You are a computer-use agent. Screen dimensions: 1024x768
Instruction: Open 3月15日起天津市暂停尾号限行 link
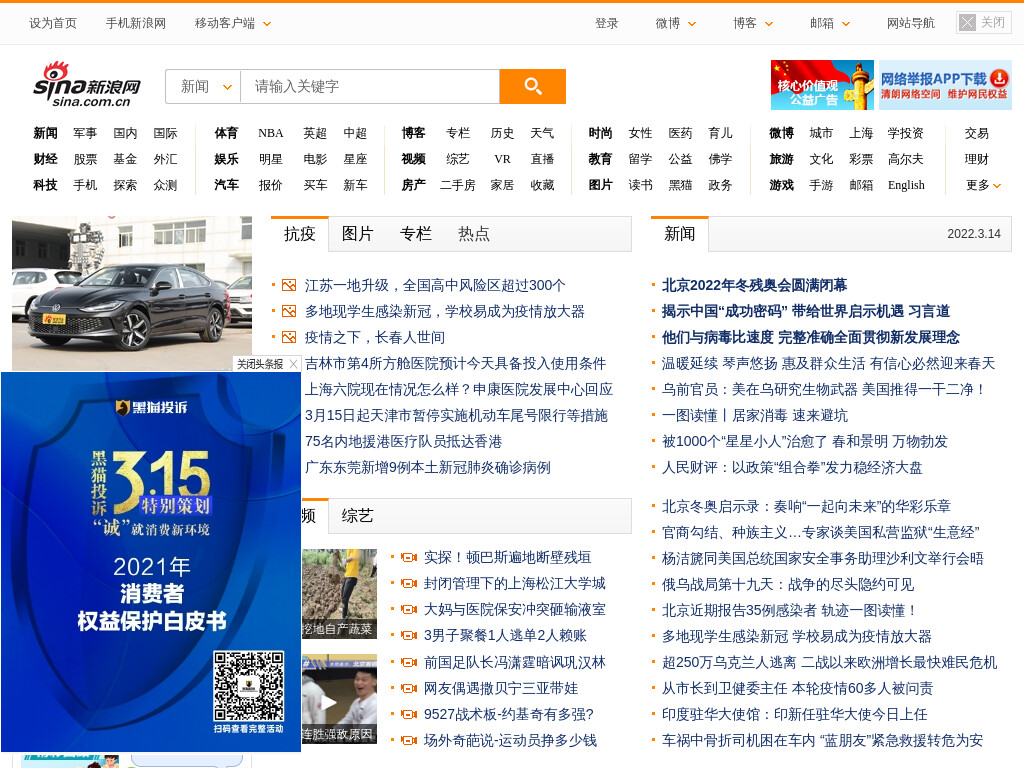(x=456, y=416)
